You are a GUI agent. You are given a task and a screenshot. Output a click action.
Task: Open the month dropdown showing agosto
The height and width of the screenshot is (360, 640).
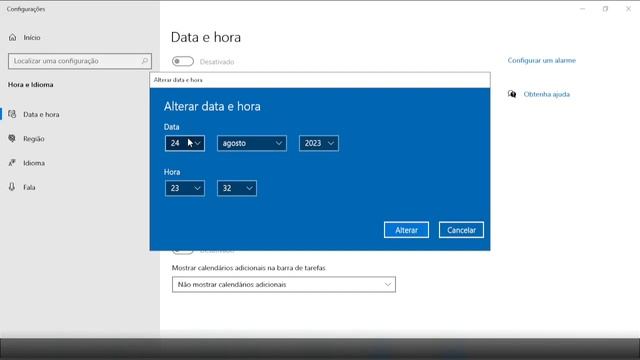(x=252, y=143)
